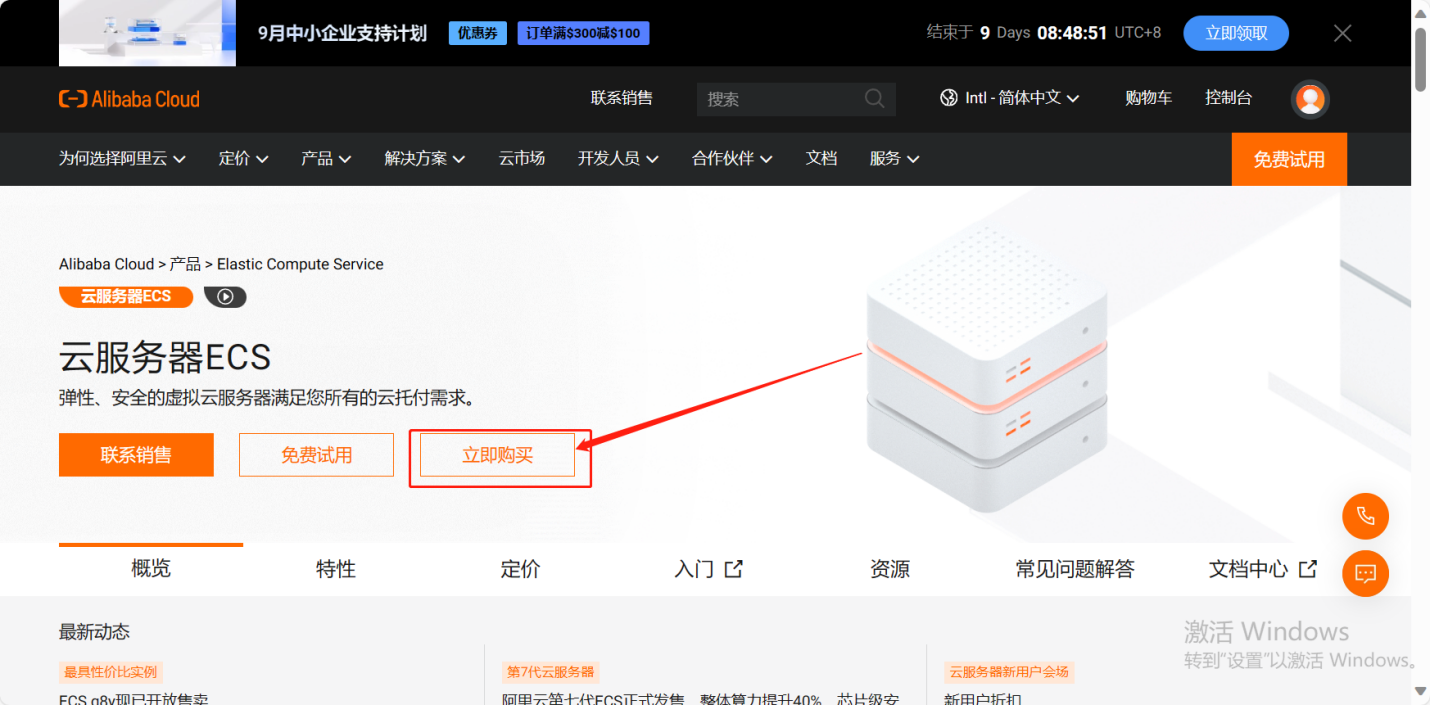1430x705 pixels.
Task: Expand the 为何选择阿里云 menu
Action: [x=122, y=158]
